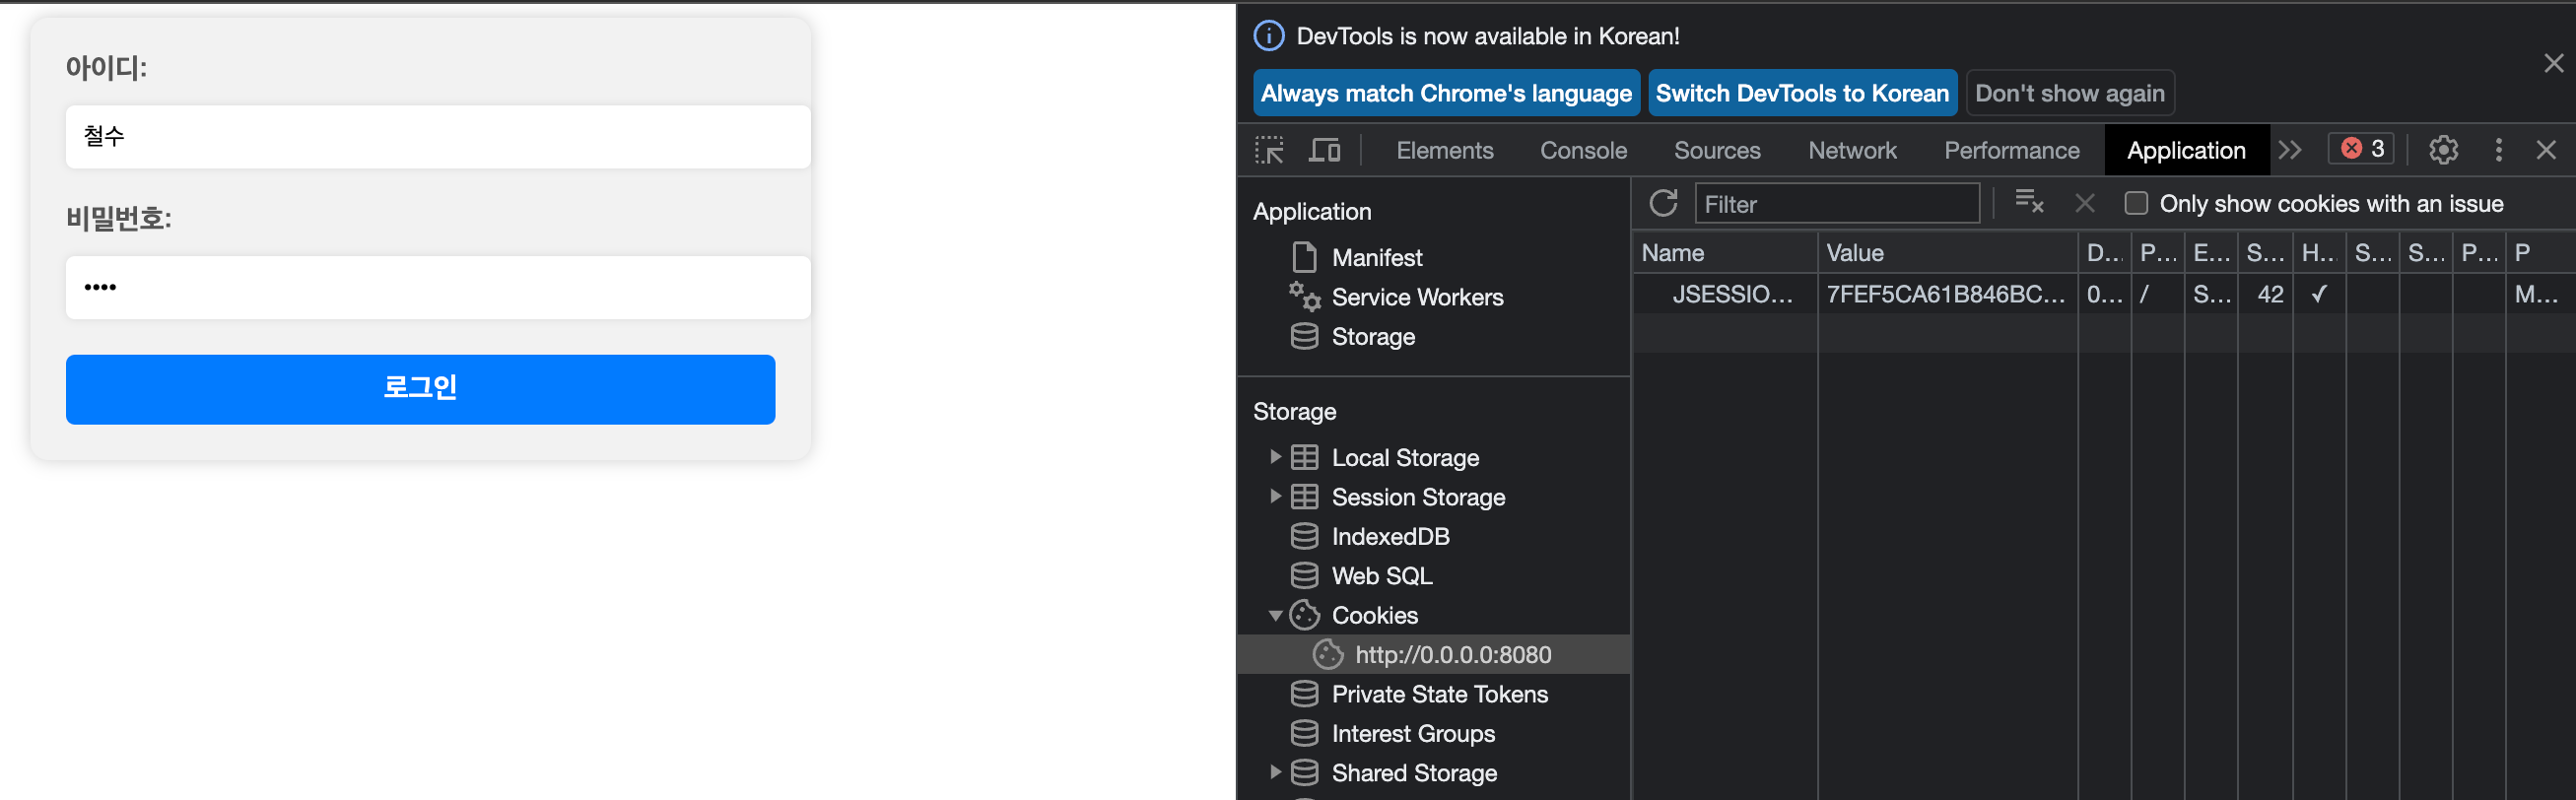
Task: Click the inspect element picker icon
Action: click(x=1269, y=150)
